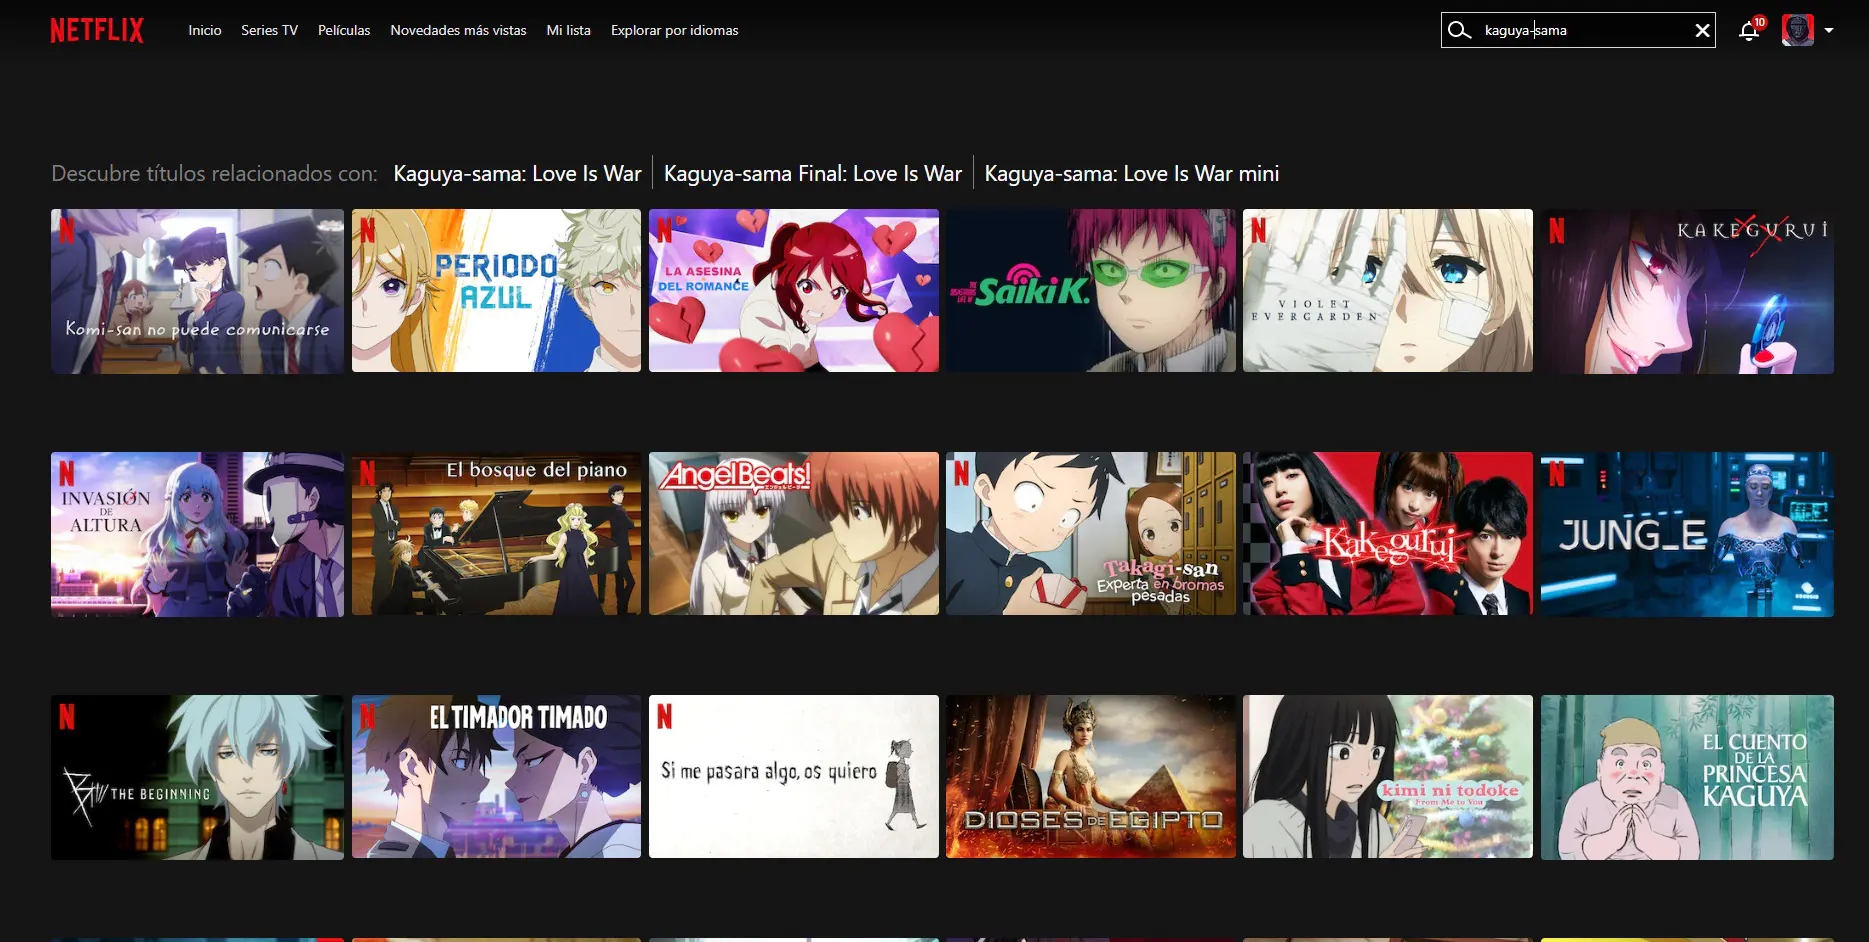
Task: Open El timador timado card
Action: (x=496, y=777)
